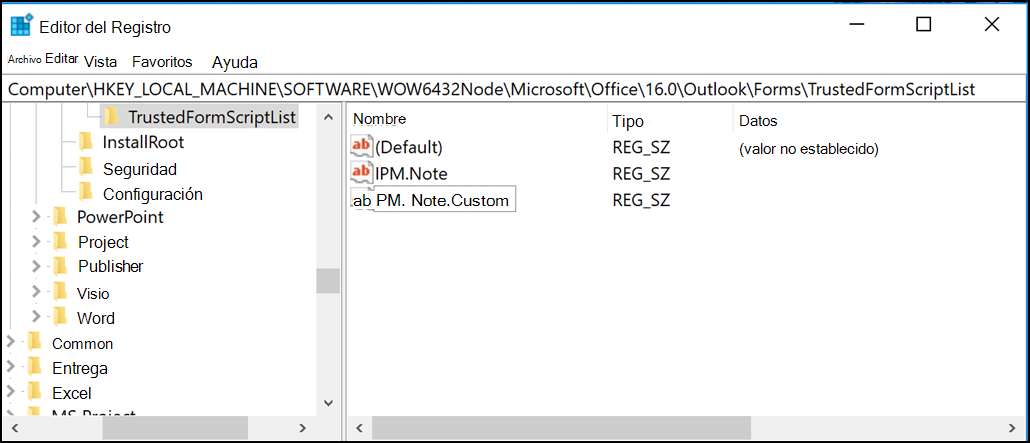Expand the PowerPoint registry key
Image resolution: width=1030 pixels, height=443 pixels.
pyautogui.click(x=36, y=216)
